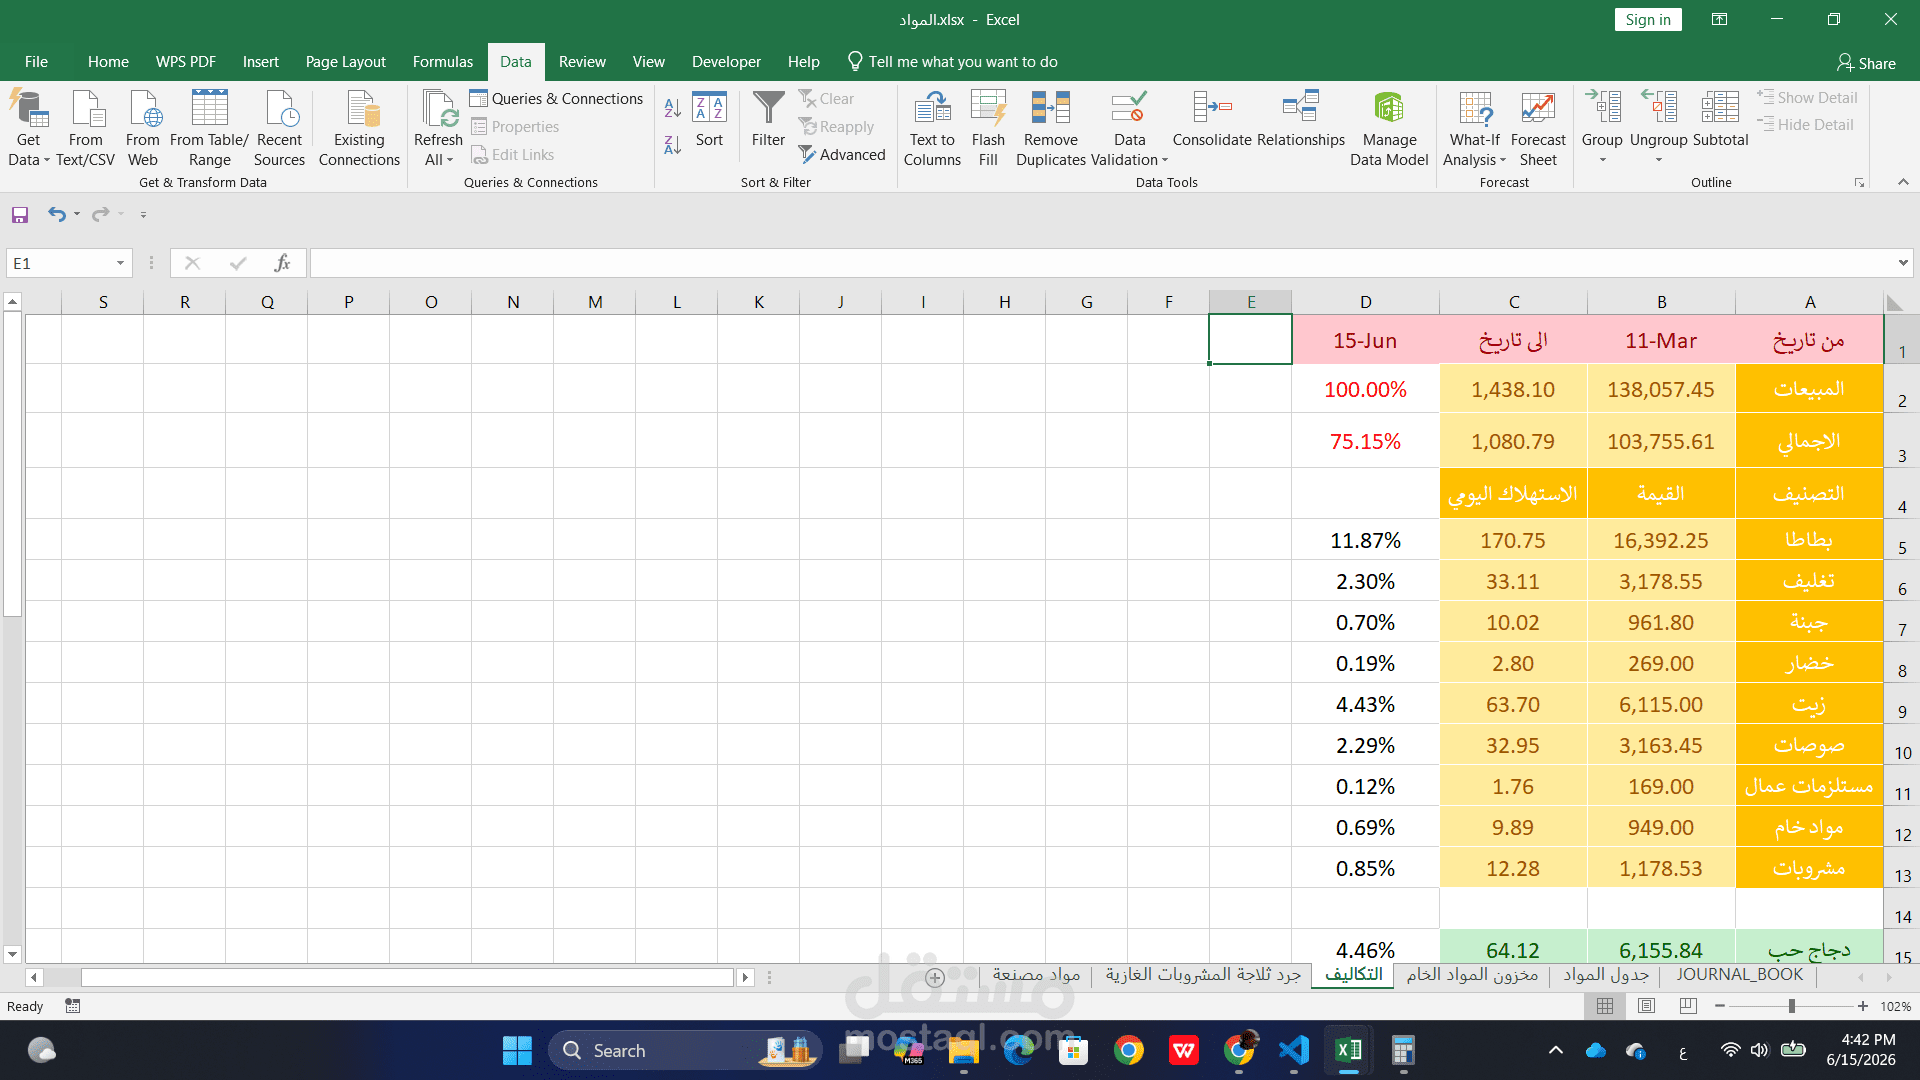Import From Text/CSV
The width and height of the screenshot is (1920, 1080).
click(86, 128)
